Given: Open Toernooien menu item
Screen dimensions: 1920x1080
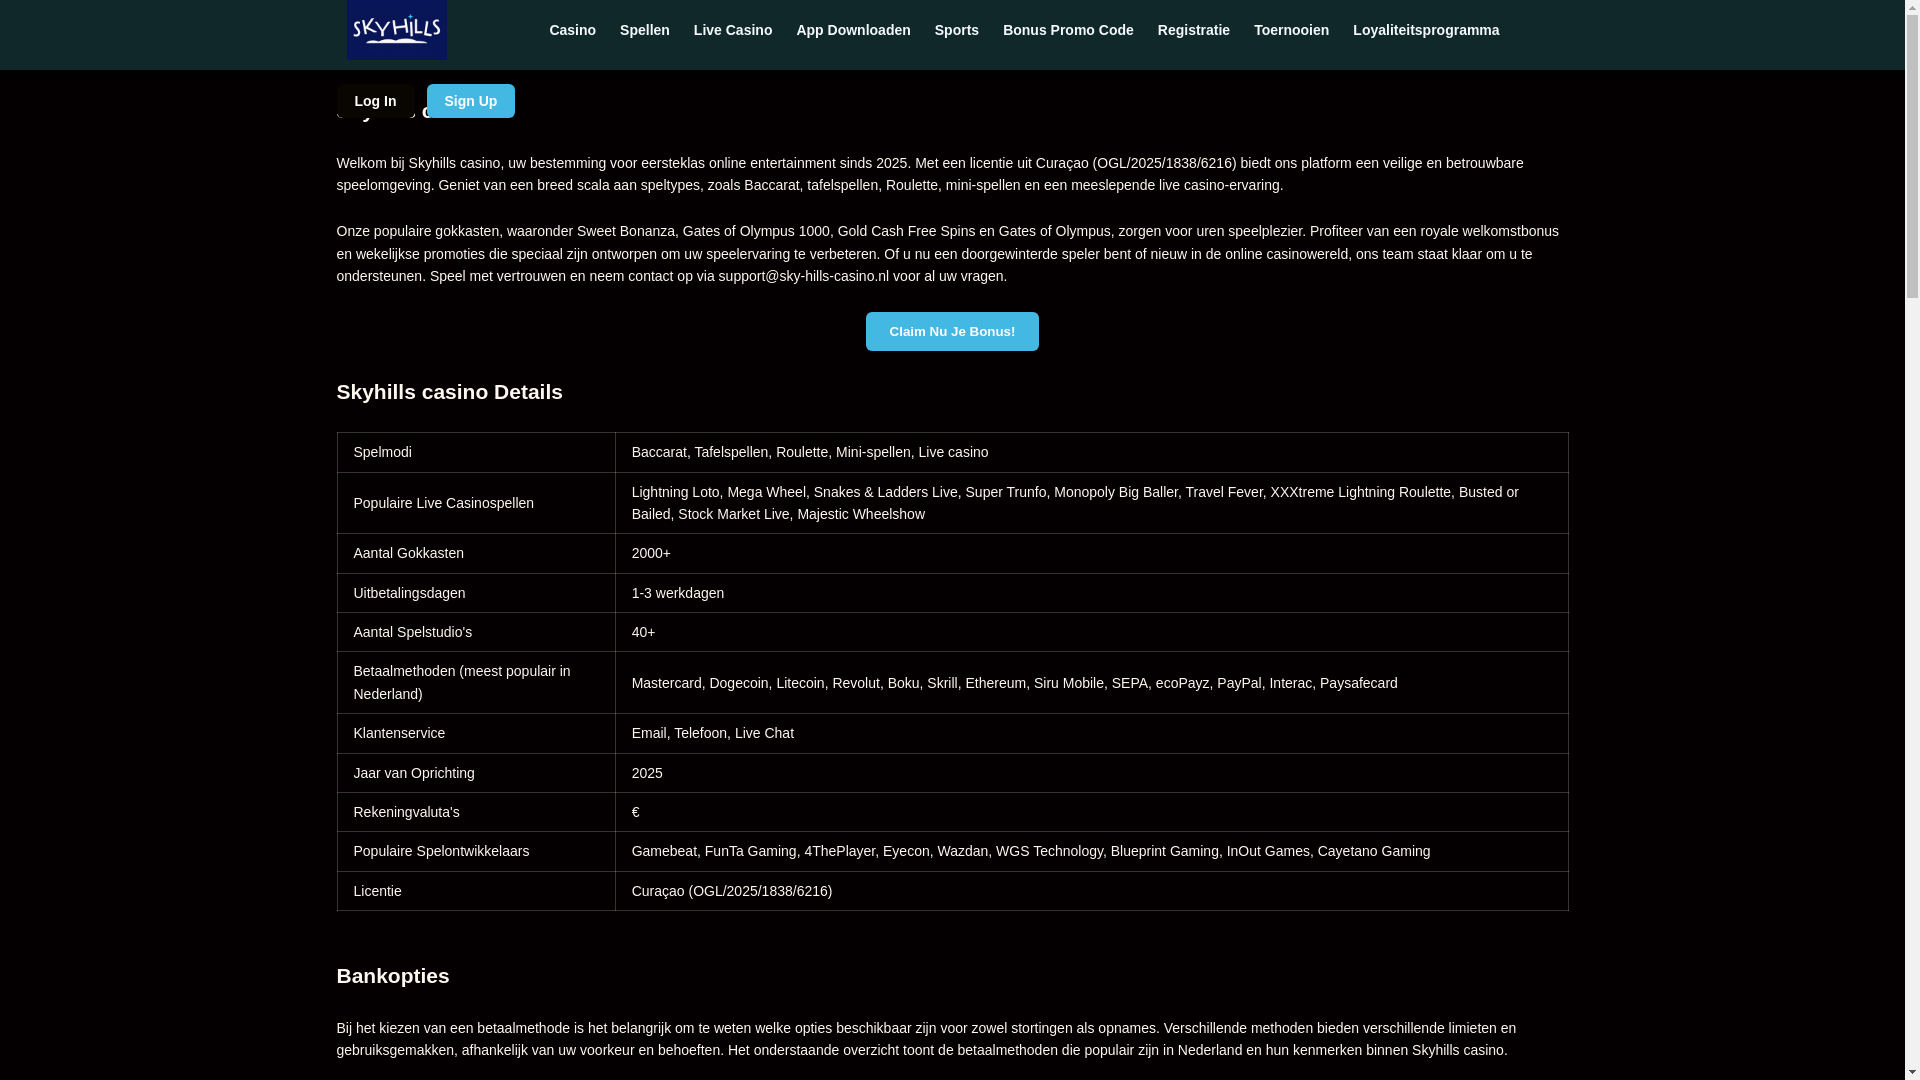Looking at the screenshot, I should coord(1291,30).
